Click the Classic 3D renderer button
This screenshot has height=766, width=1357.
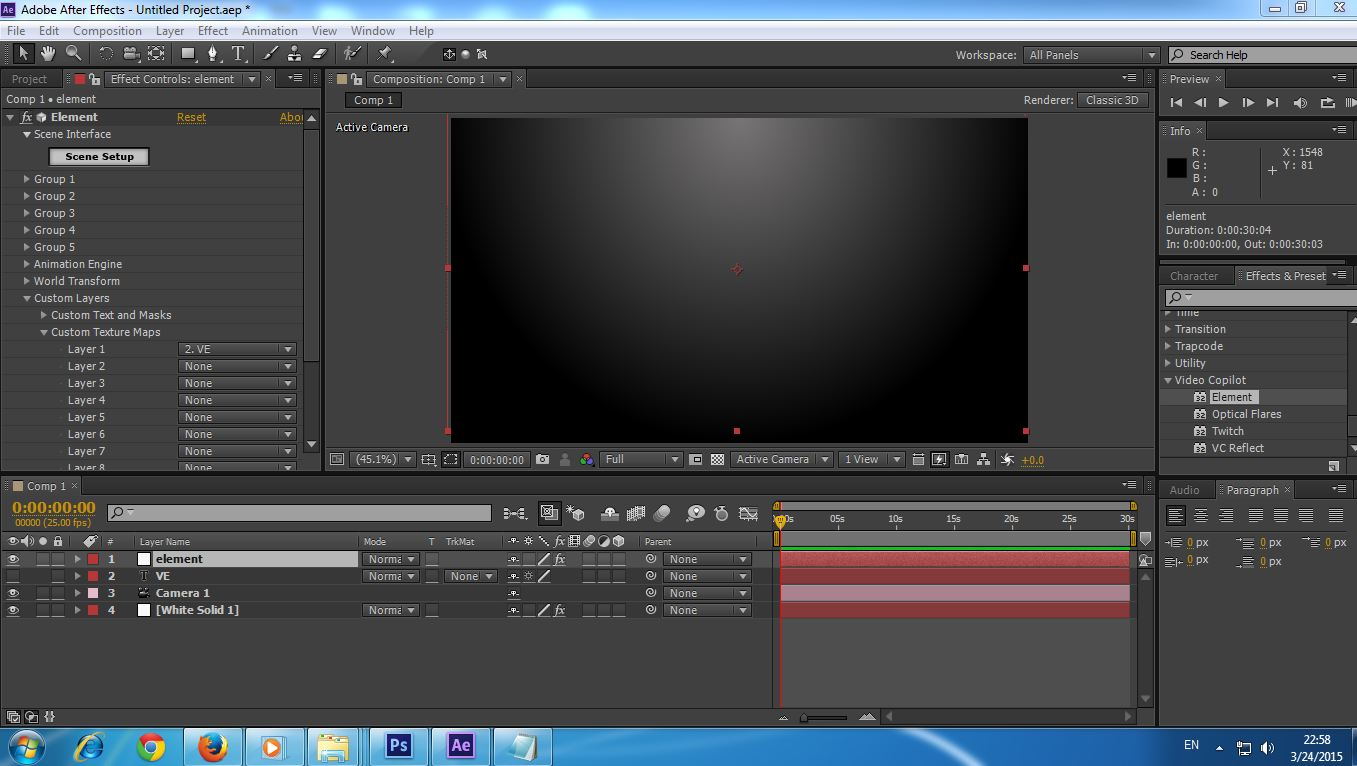[1112, 100]
